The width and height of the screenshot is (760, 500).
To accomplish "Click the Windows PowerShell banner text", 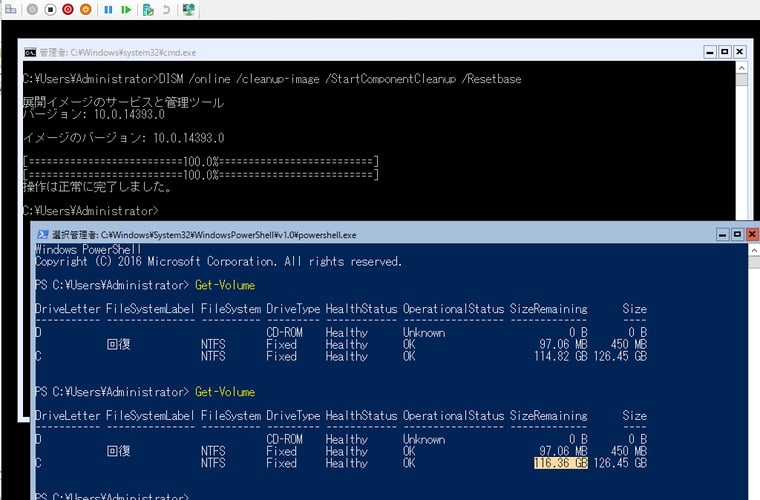I will [88, 250].
